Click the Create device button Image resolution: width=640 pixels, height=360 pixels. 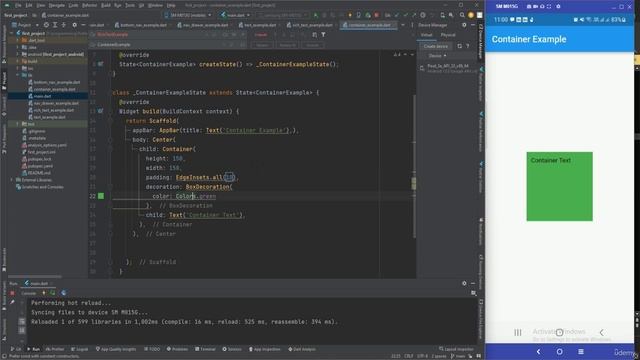pyautogui.click(x=436, y=46)
